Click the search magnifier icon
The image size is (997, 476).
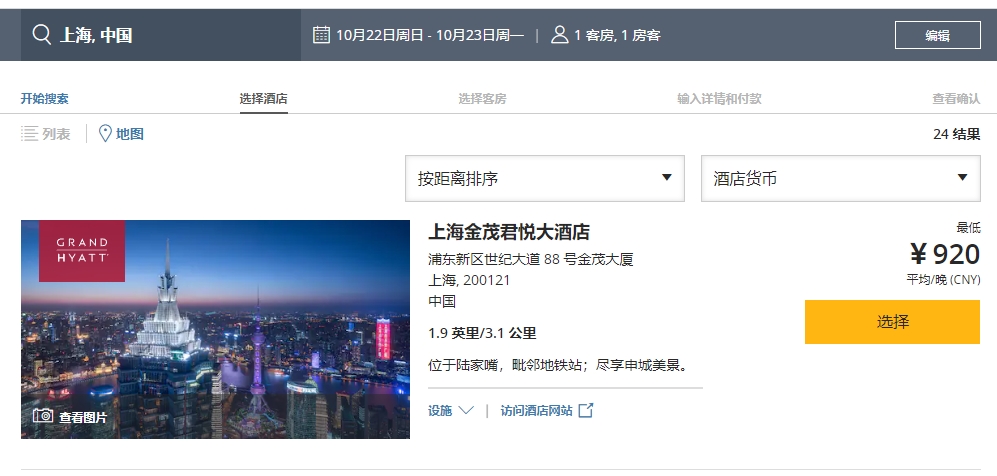click(42, 34)
